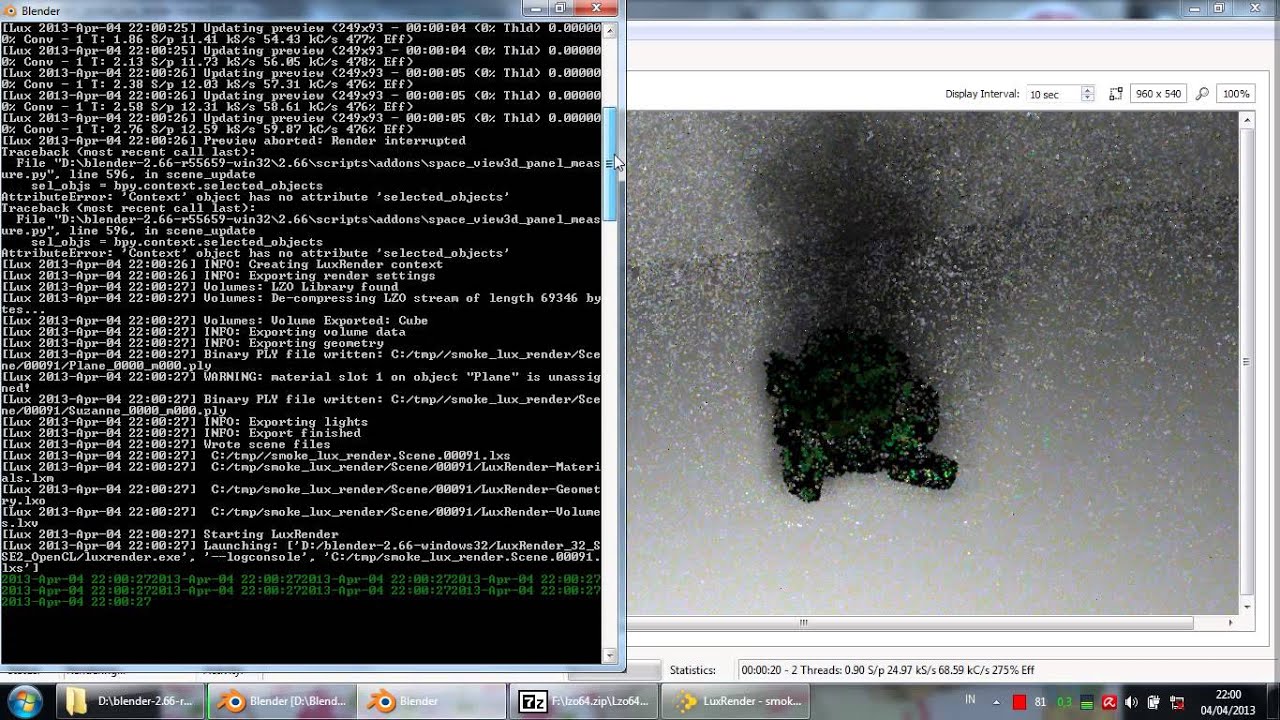This screenshot has width=1280, height=720.
Task: Decrease Display Interval with the down stepper arrow
Action: tap(1087, 98)
